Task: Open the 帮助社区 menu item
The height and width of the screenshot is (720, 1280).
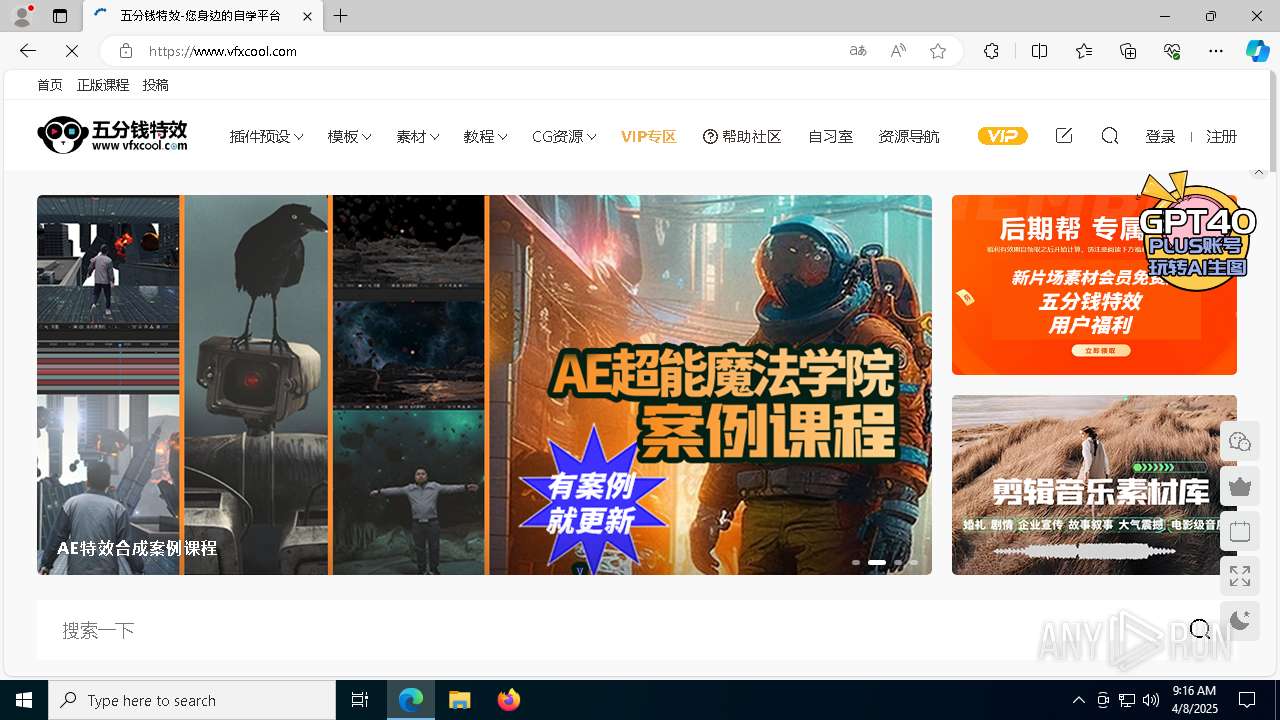Action: pos(742,137)
